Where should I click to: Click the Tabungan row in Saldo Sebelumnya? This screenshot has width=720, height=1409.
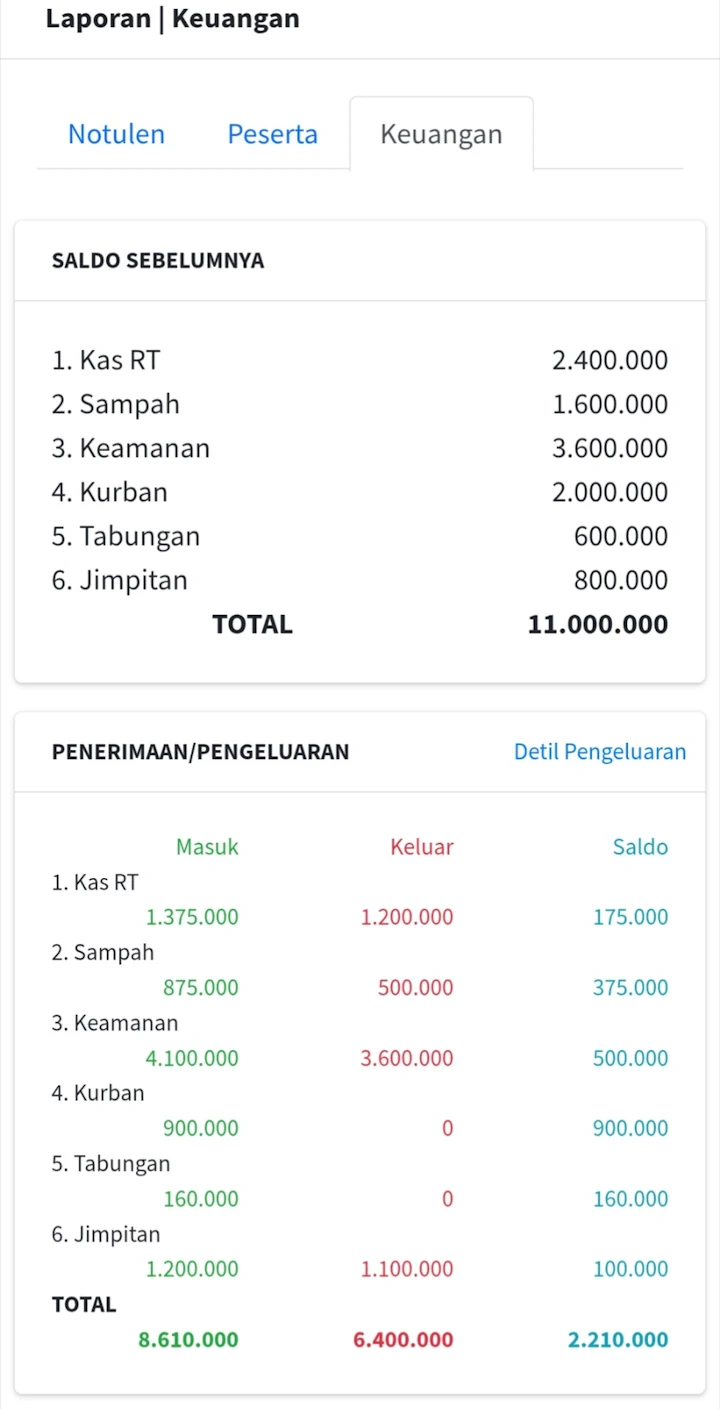coord(126,536)
